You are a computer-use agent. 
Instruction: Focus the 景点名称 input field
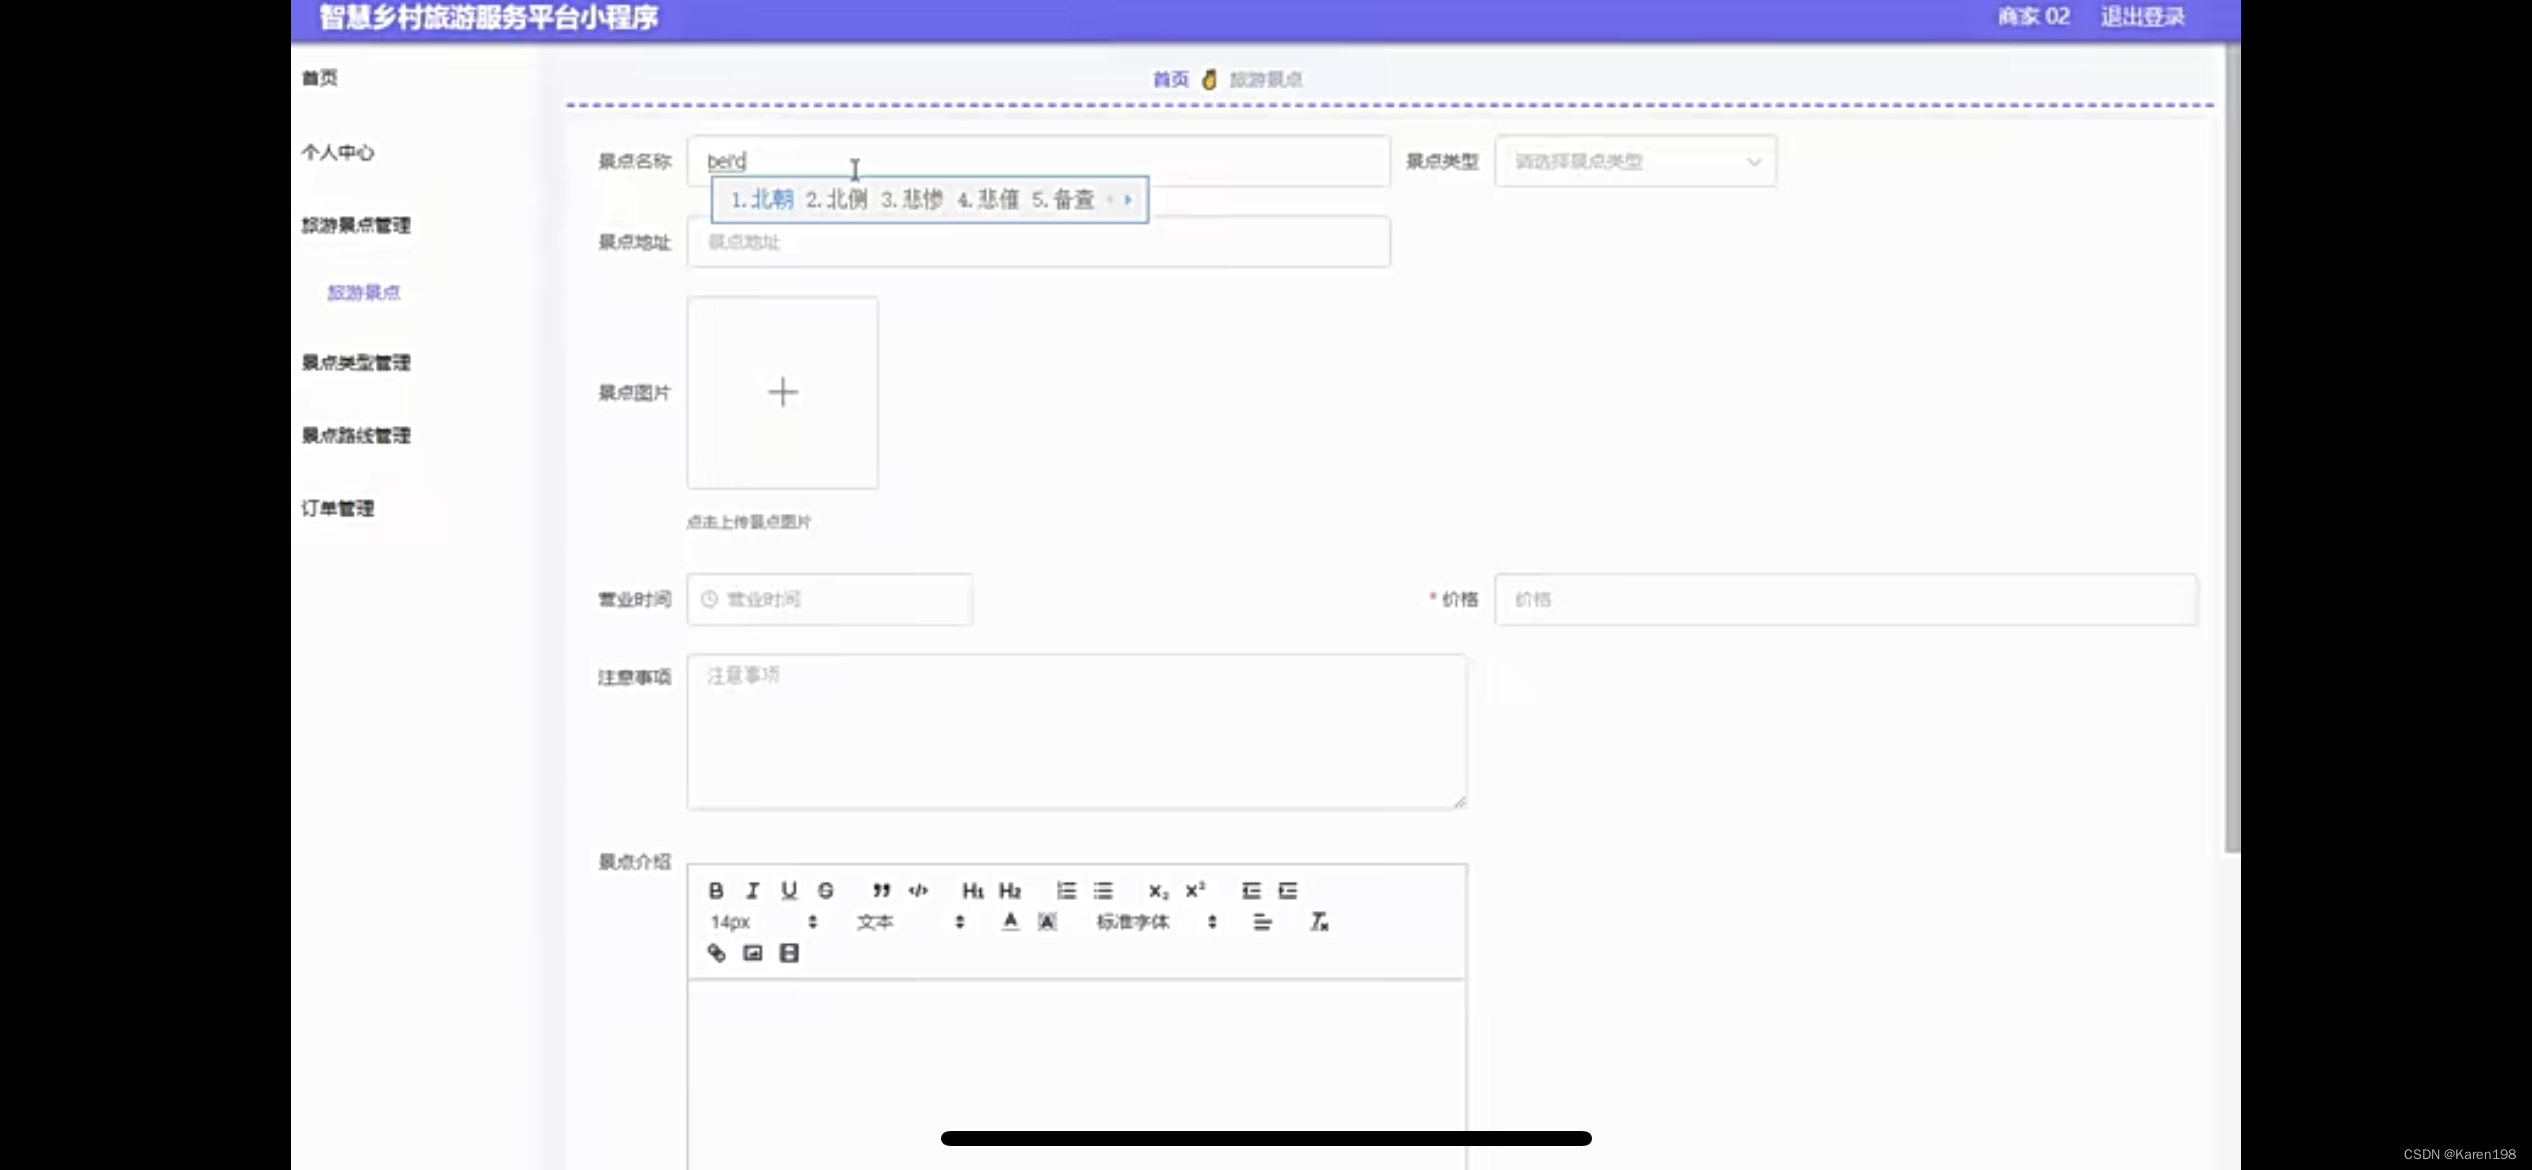pyautogui.click(x=1038, y=161)
